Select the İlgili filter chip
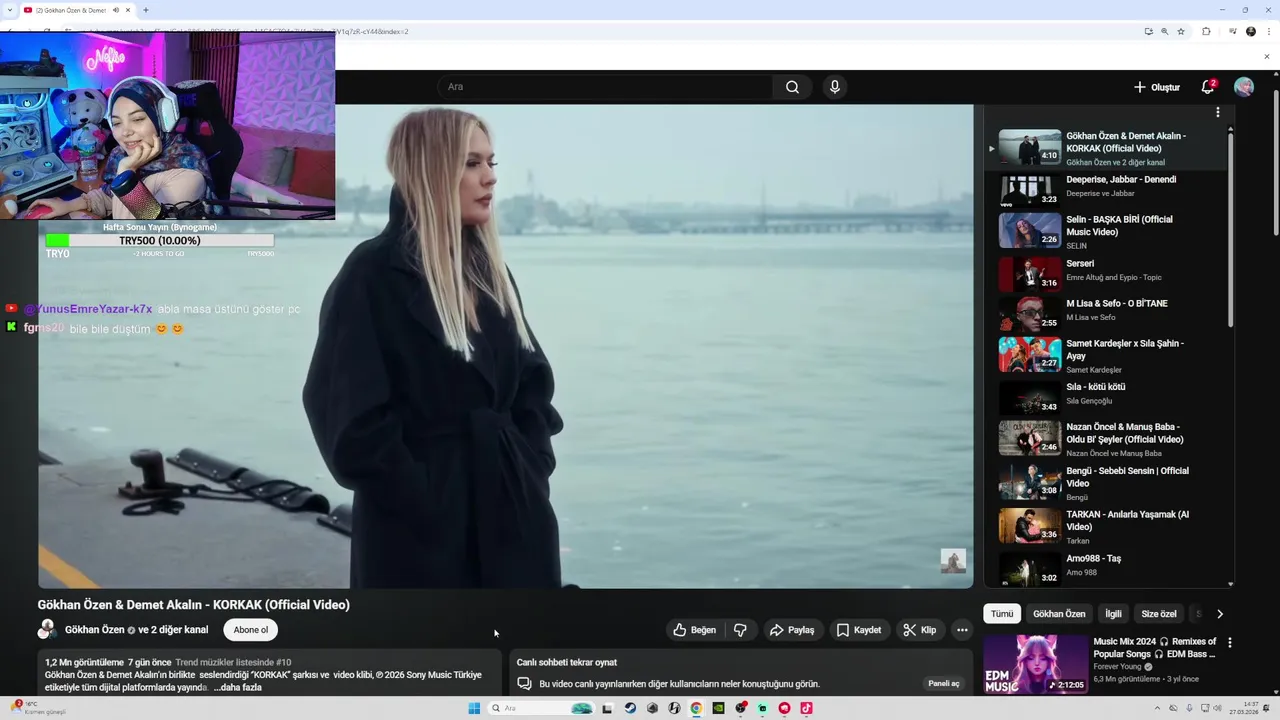Screen dimensions: 1280x720 [x=1113, y=614]
